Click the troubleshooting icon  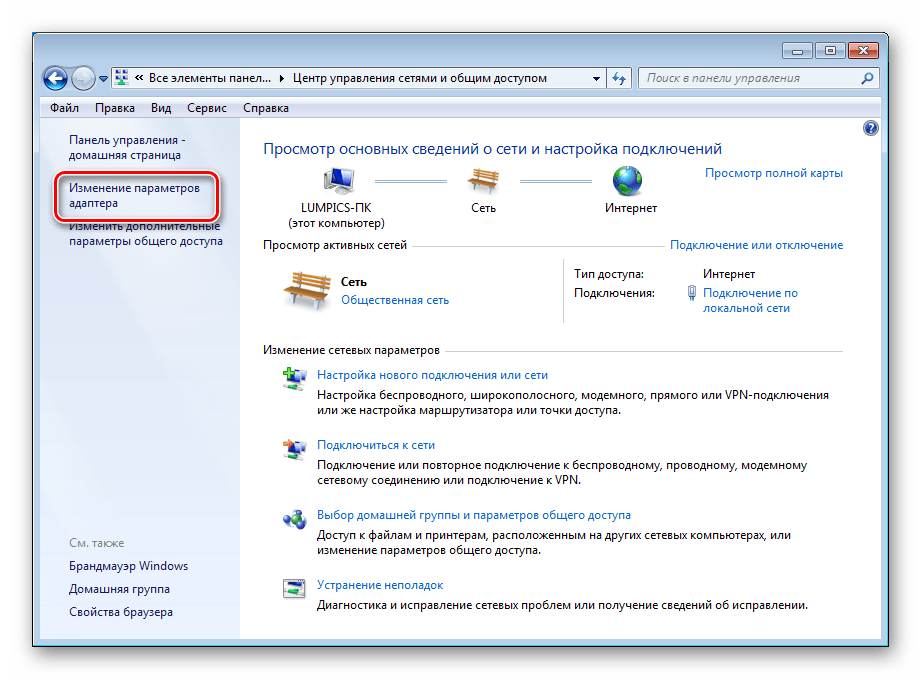(294, 588)
